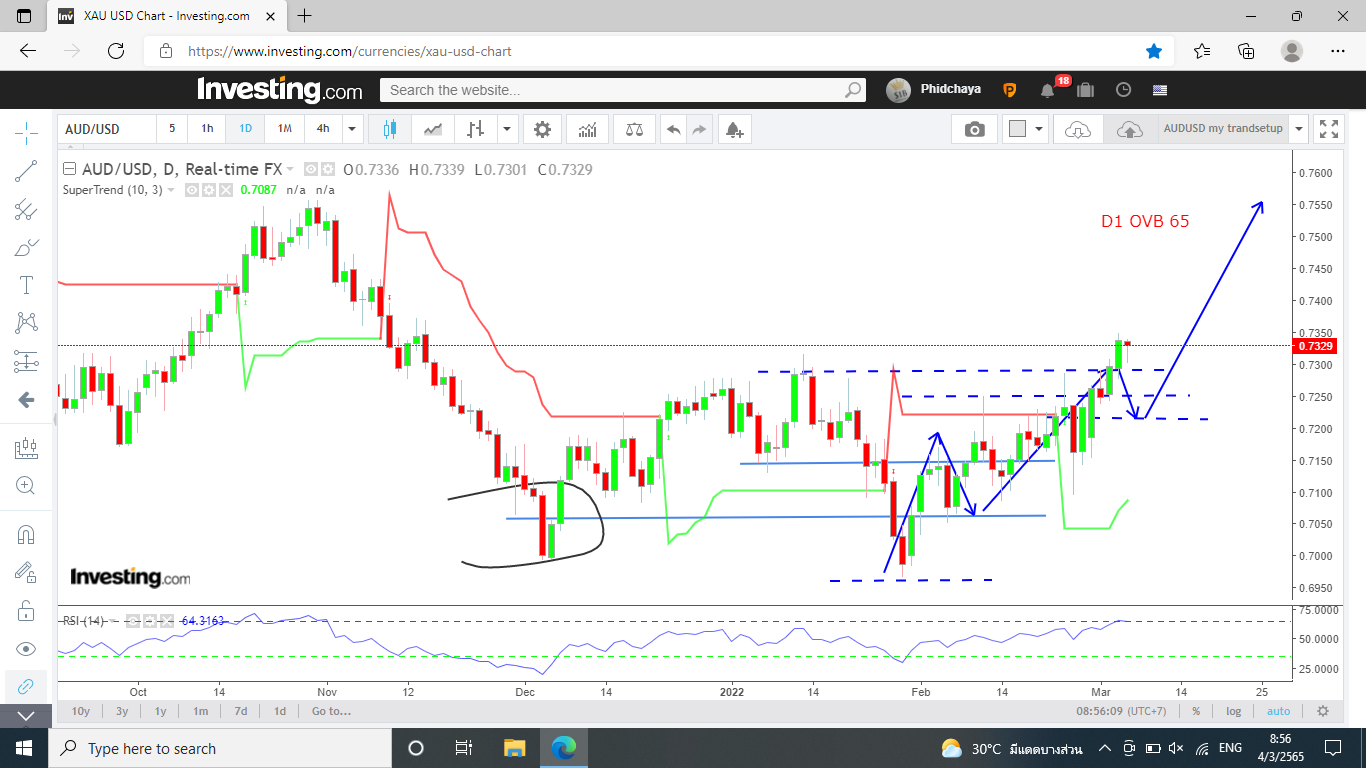Load a saved chart layout
Screen dimensions: 1366x768
1078,129
